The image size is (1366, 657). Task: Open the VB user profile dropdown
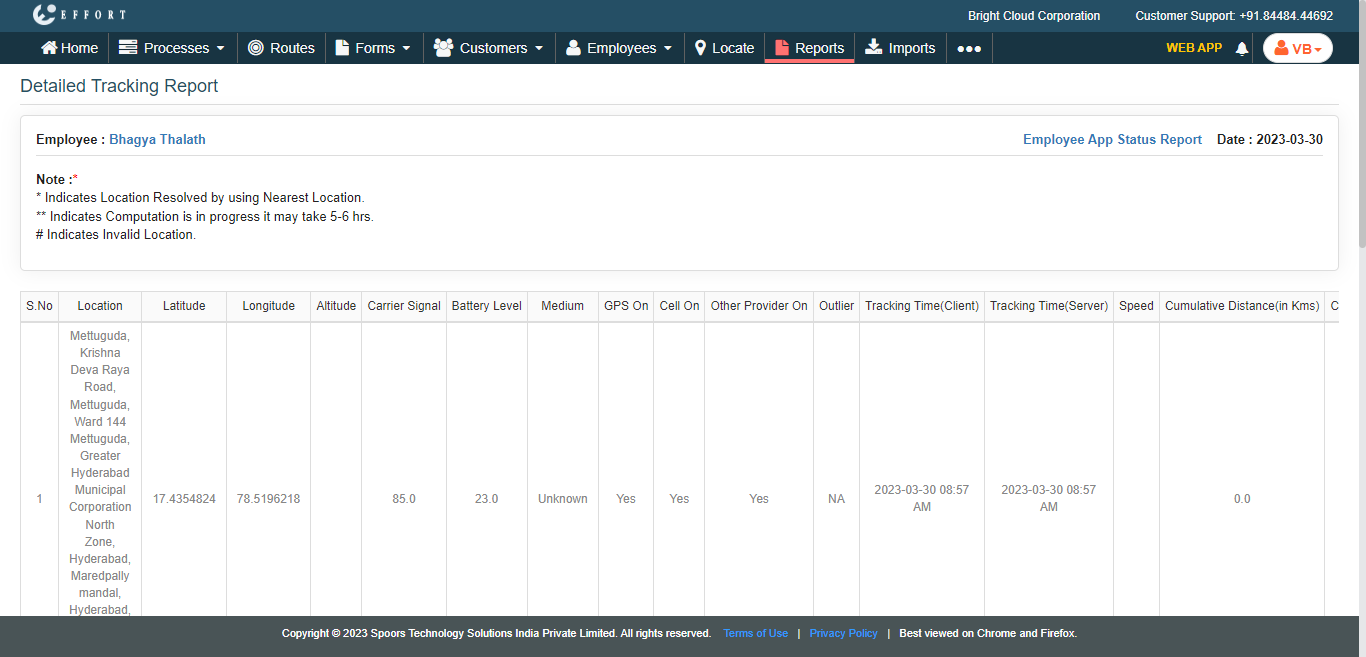(1297, 48)
